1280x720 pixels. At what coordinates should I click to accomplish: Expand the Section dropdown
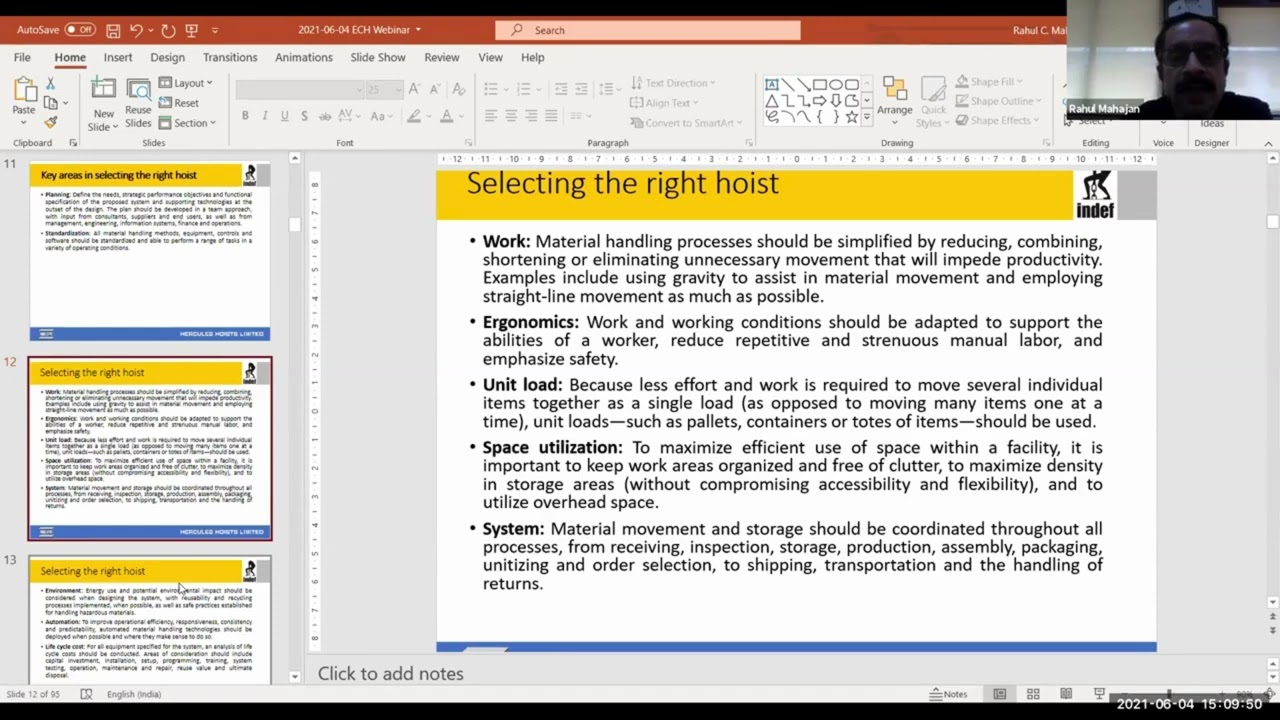tap(187, 123)
